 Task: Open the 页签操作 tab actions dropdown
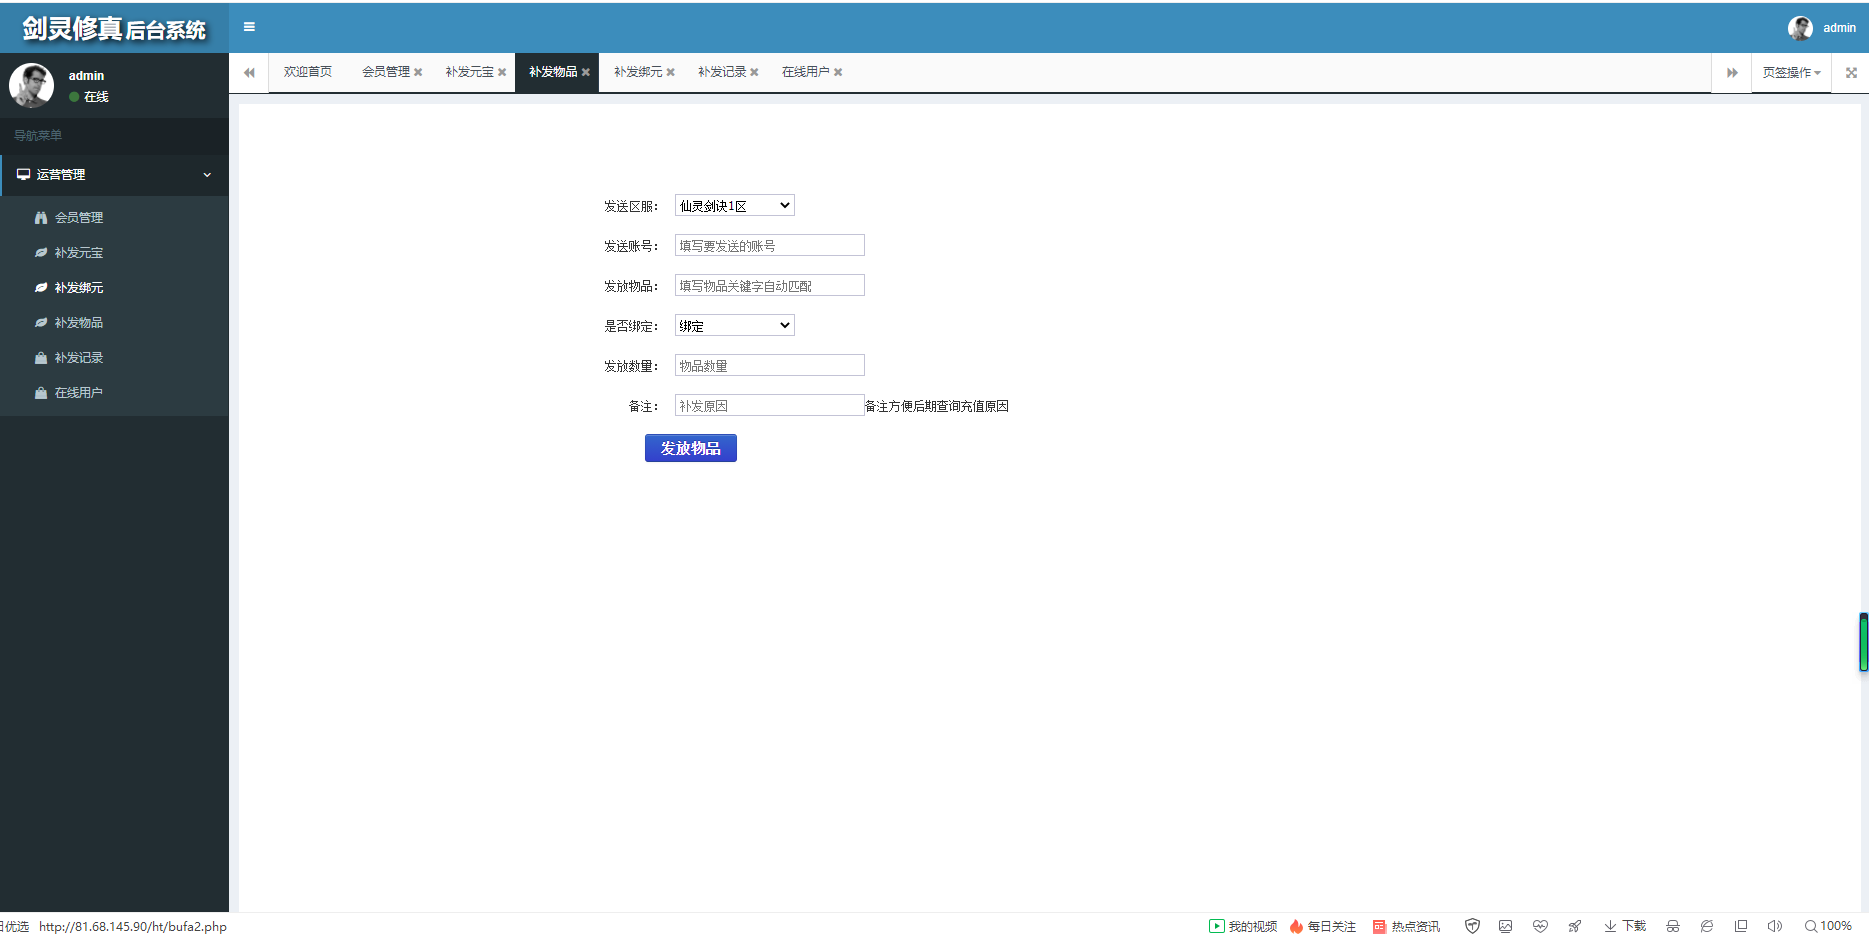1791,72
